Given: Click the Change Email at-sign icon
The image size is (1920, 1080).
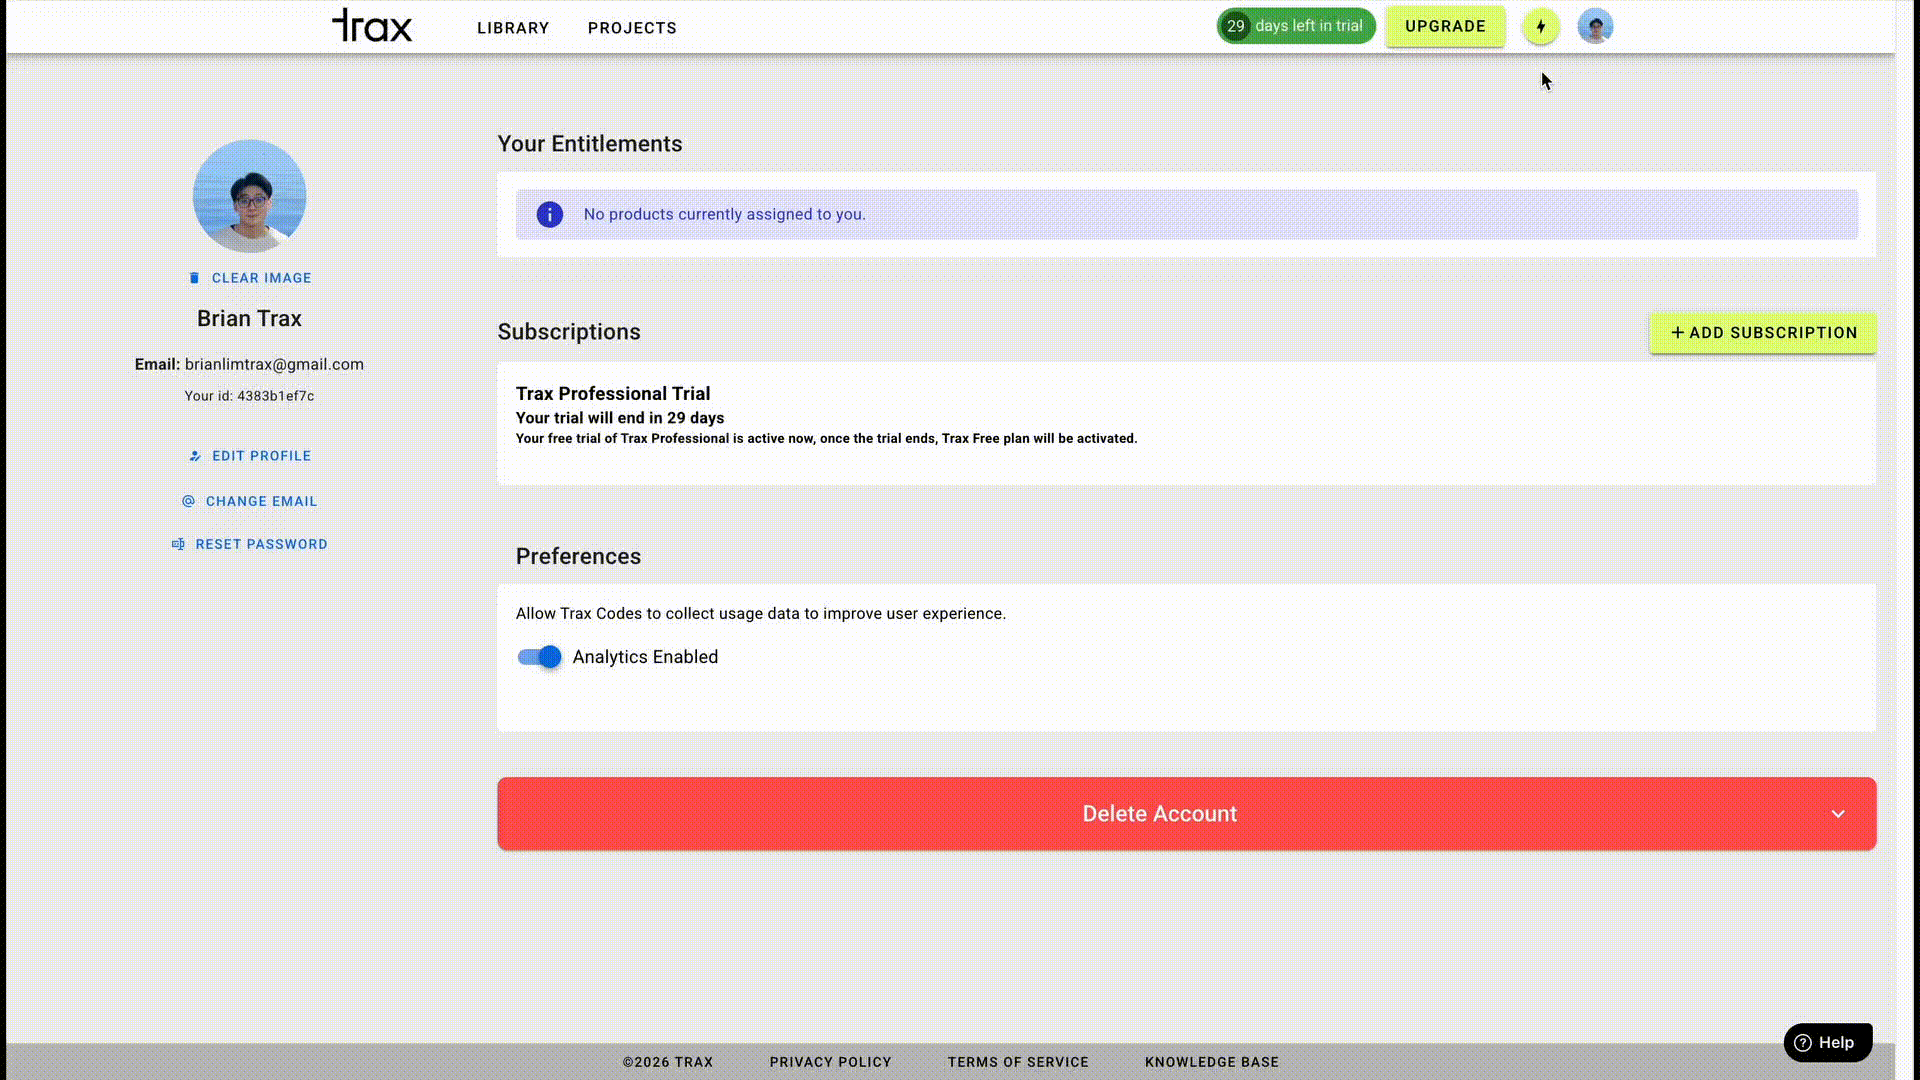Looking at the screenshot, I should [x=188, y=501].
